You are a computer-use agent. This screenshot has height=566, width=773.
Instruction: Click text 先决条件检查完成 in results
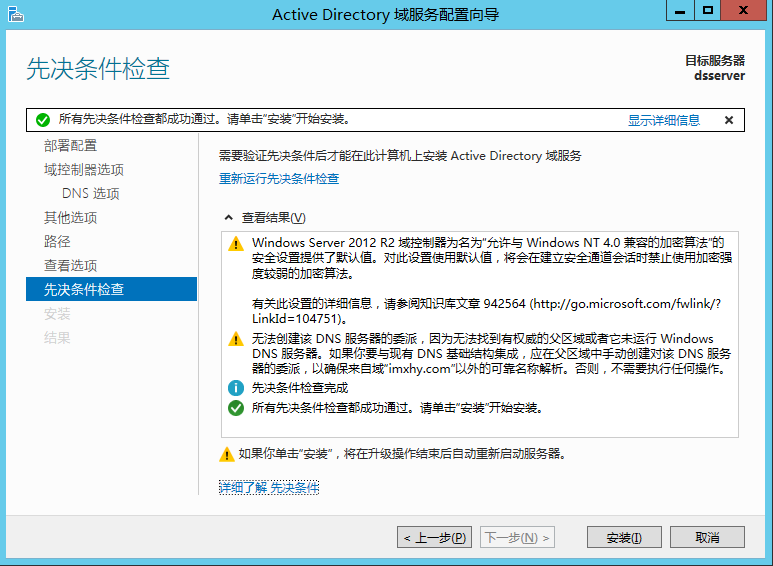(x=300, y=388)
